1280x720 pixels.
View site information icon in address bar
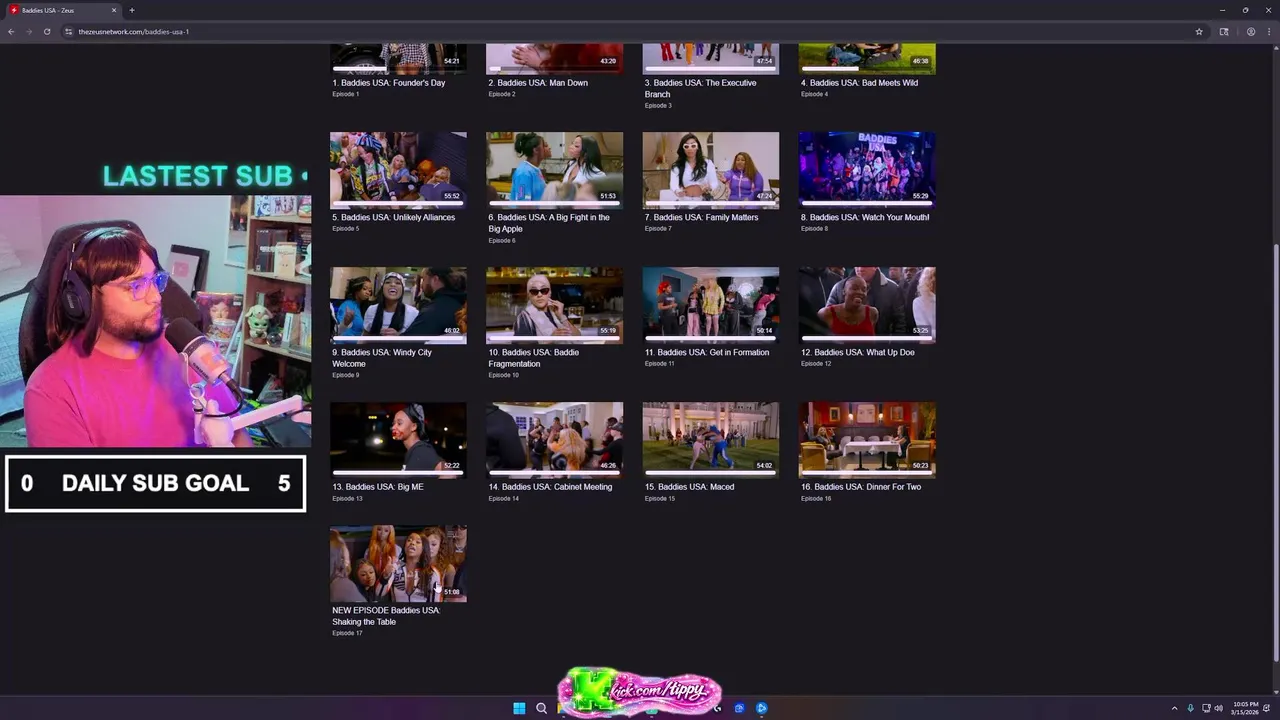69,31
